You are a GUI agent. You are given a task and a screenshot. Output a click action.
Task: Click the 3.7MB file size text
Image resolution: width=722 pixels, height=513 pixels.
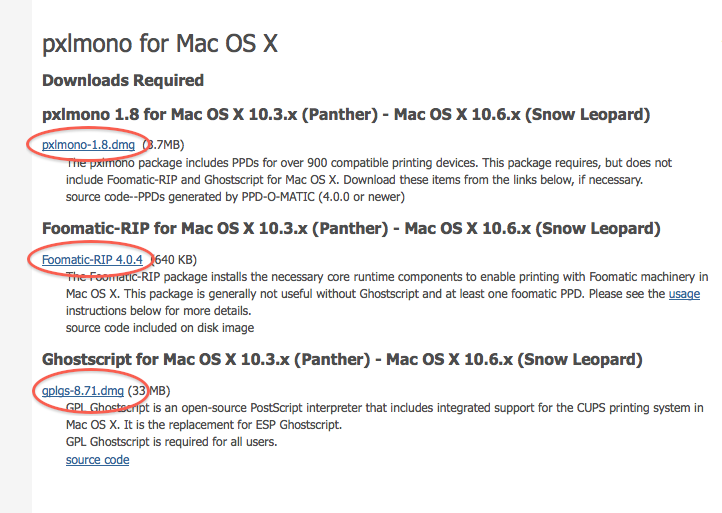[163, 145]
